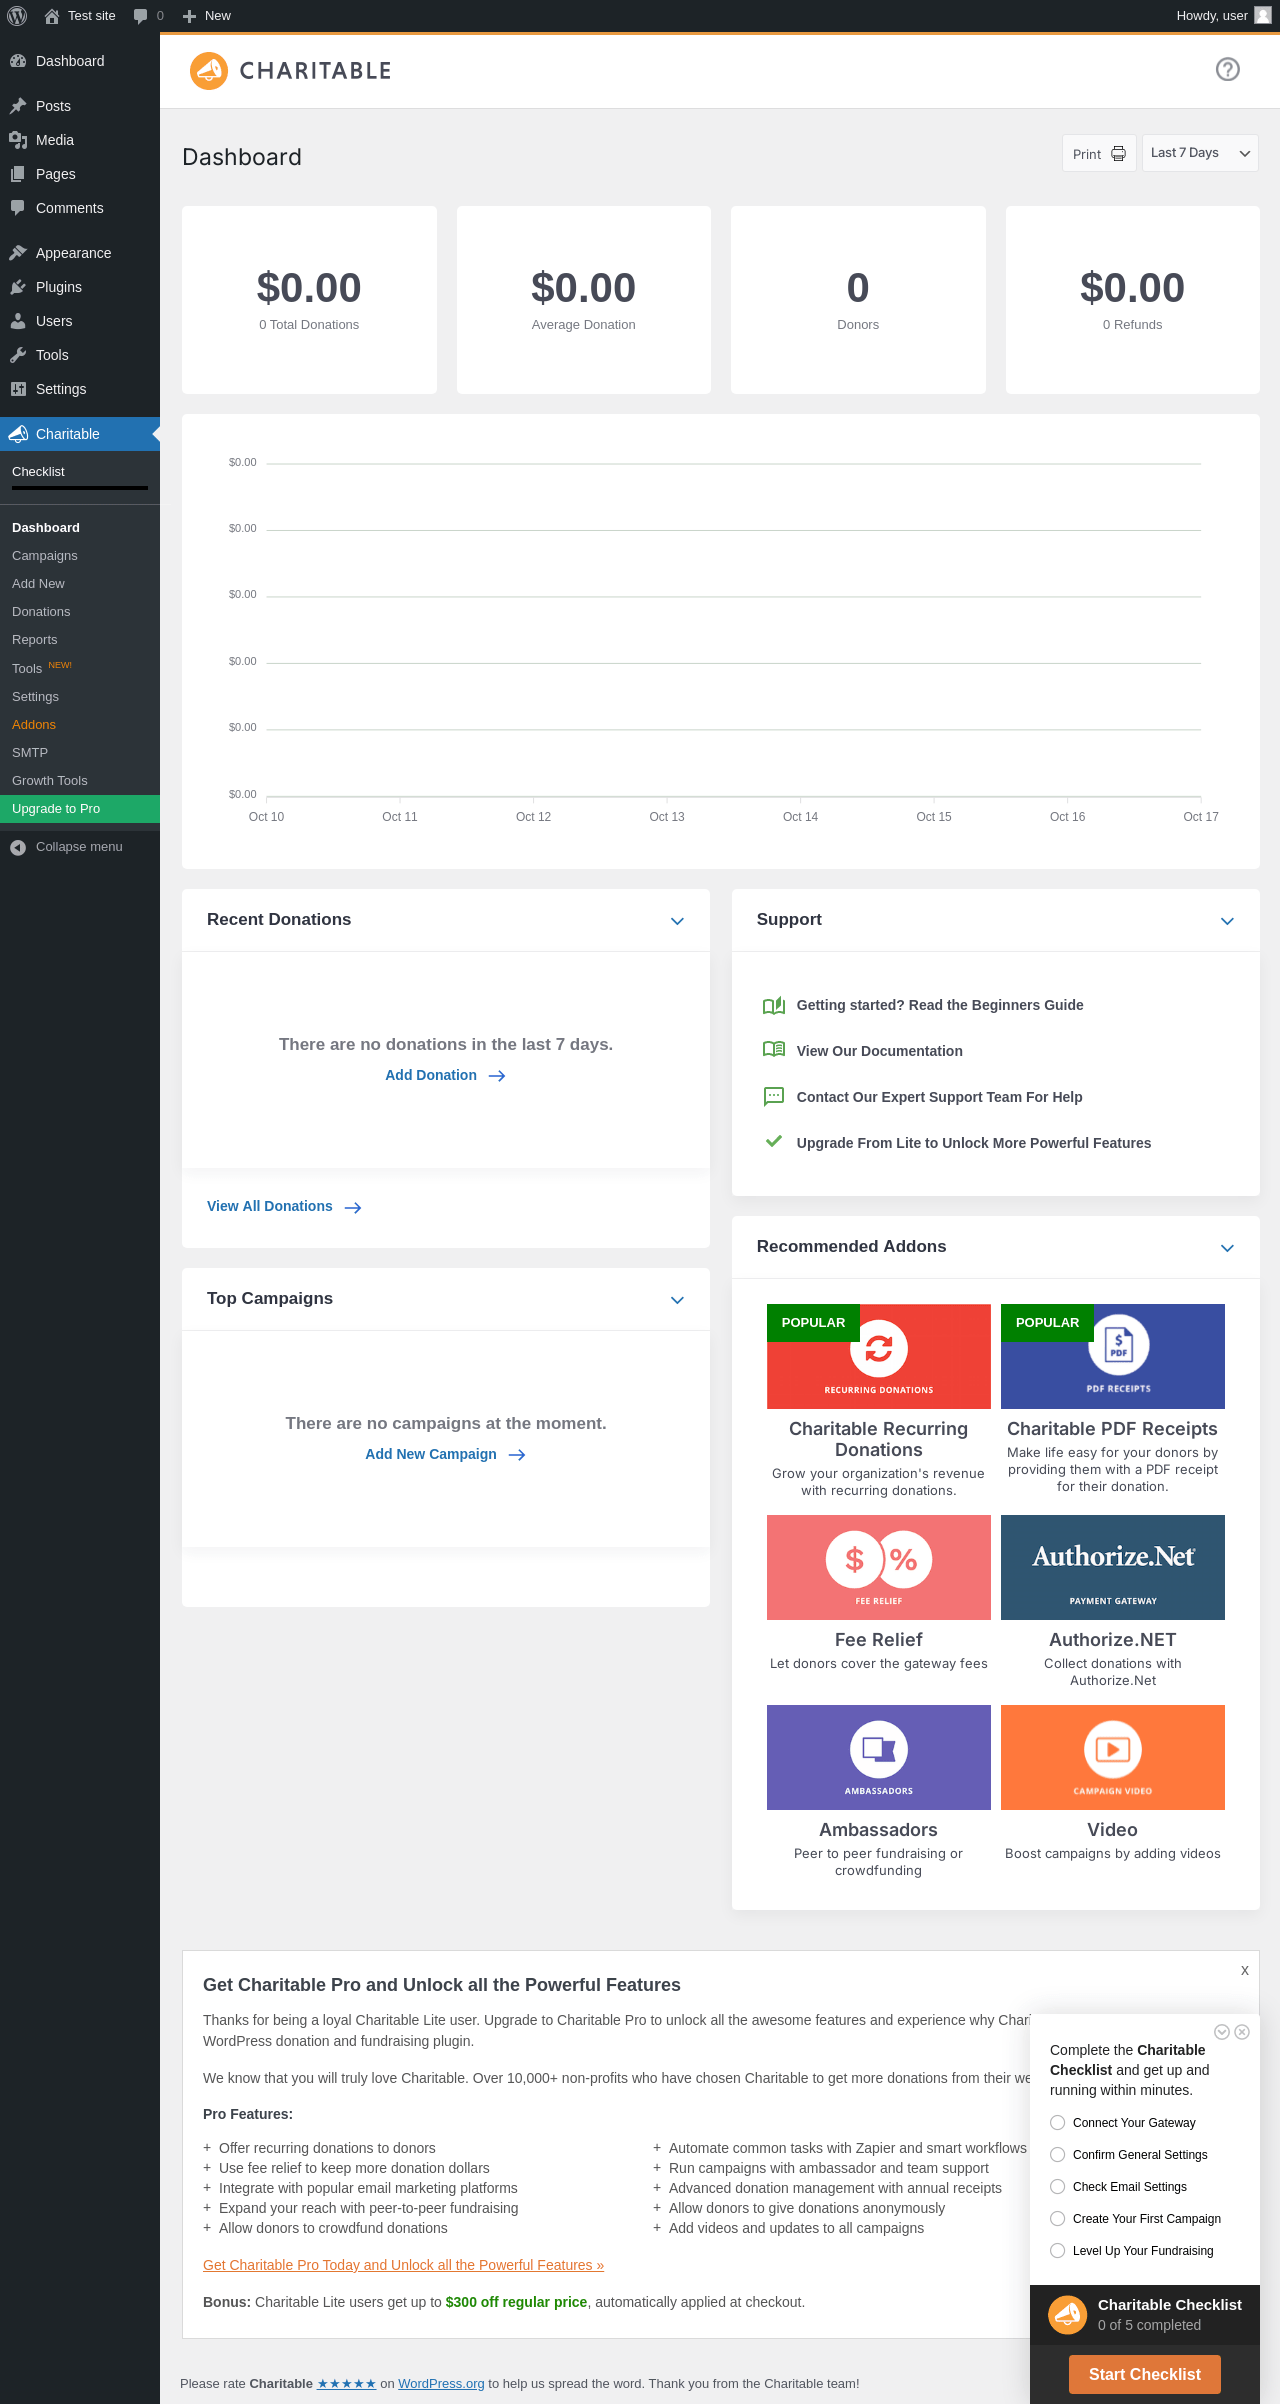Click the Settings sliders icon in sidebar
This screenshot has height=2404, width=1280.
(18, 389)
